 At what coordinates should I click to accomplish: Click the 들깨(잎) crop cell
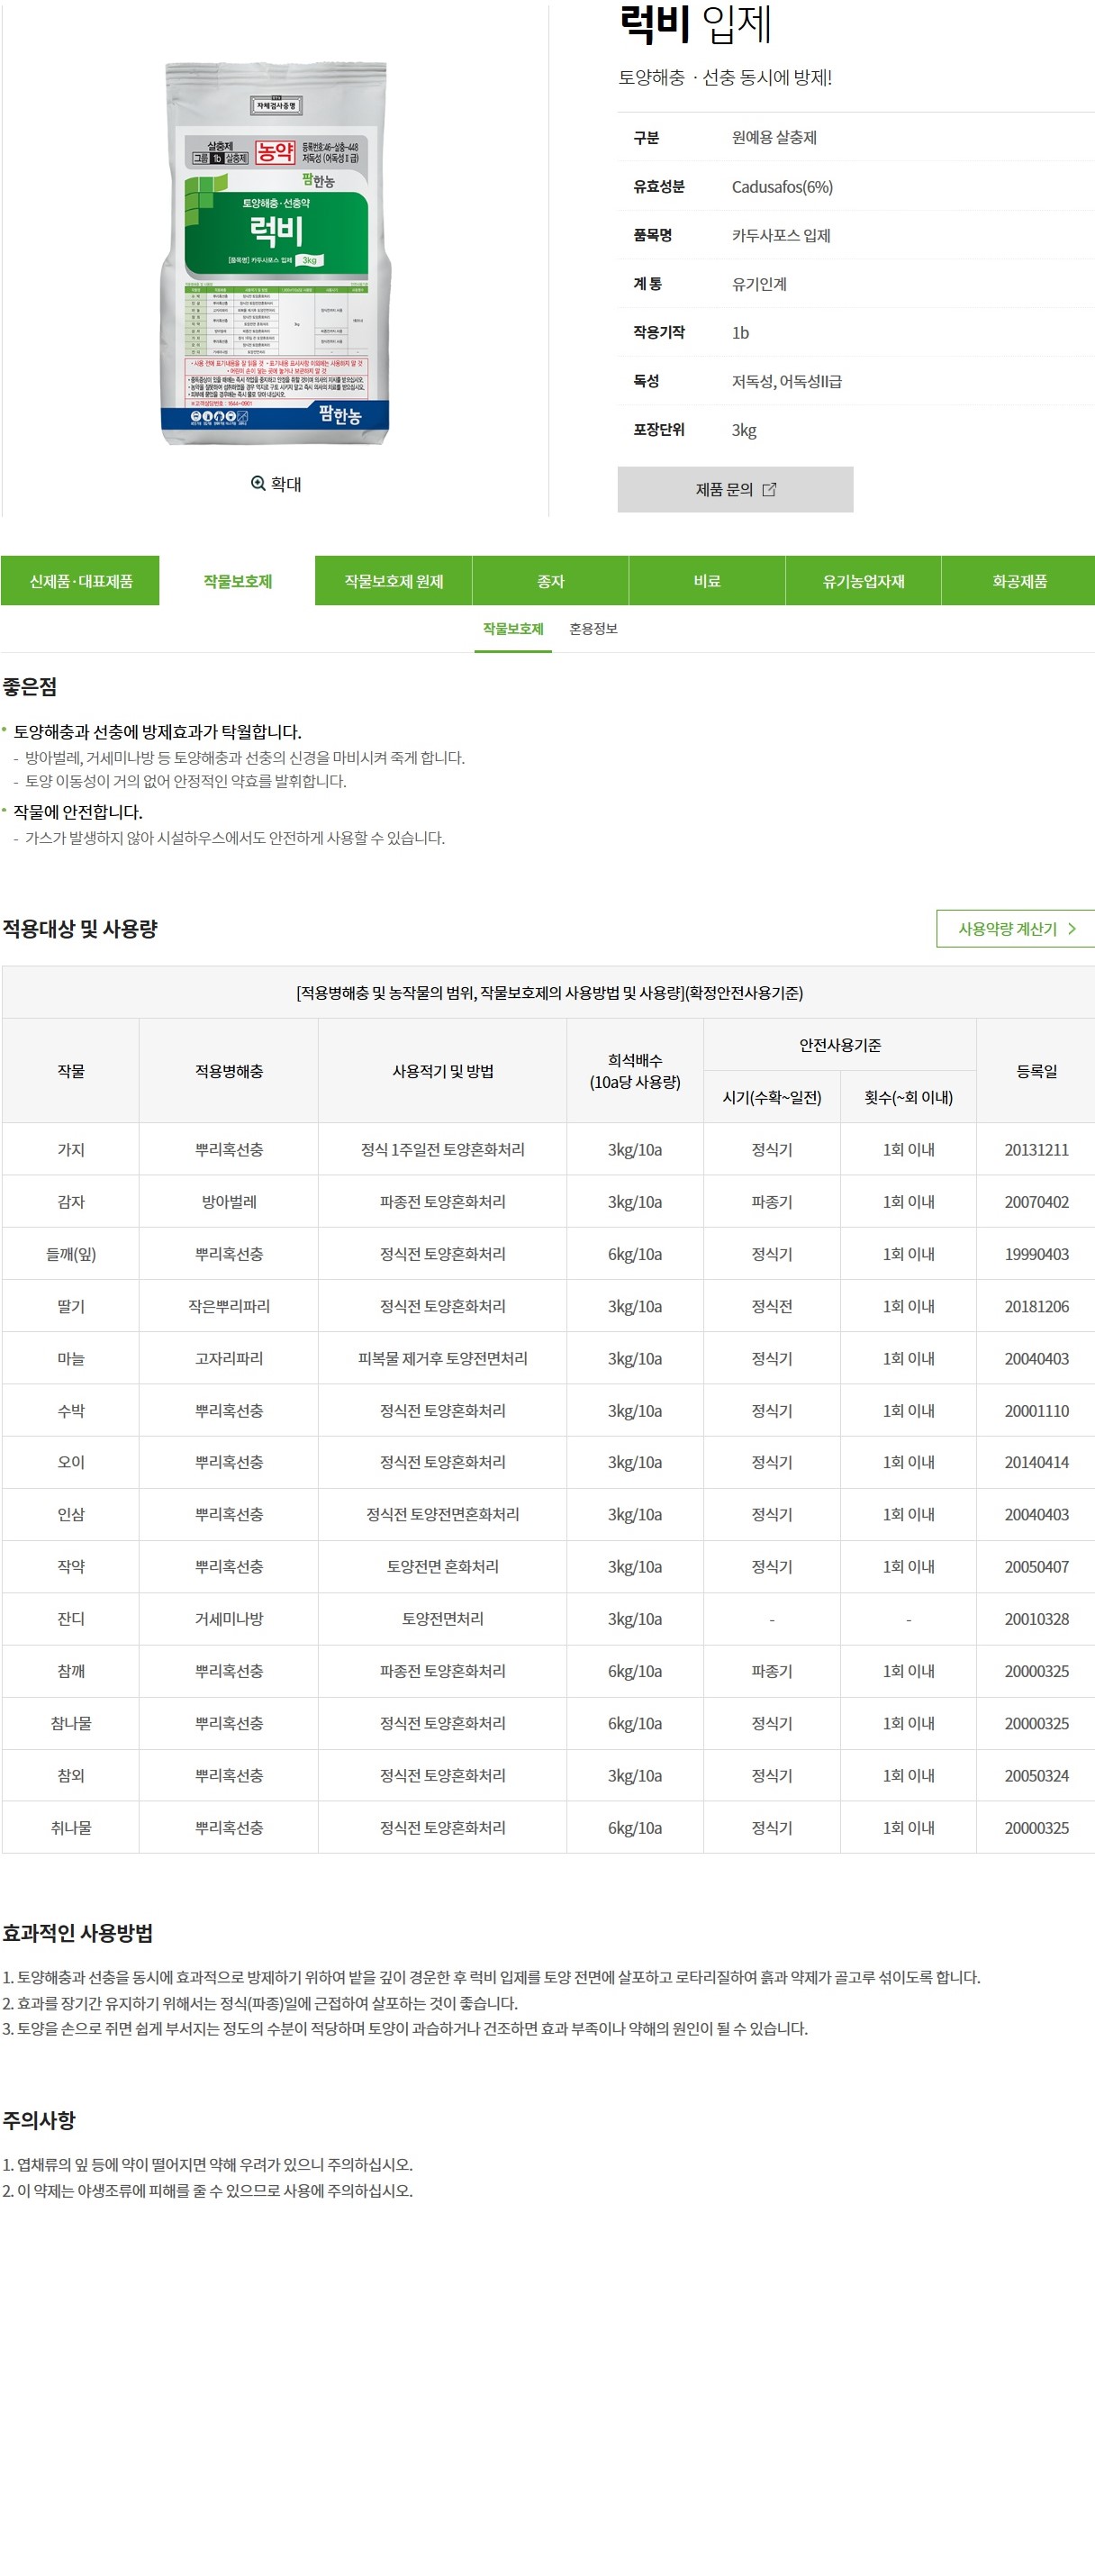pos(71,1254)
